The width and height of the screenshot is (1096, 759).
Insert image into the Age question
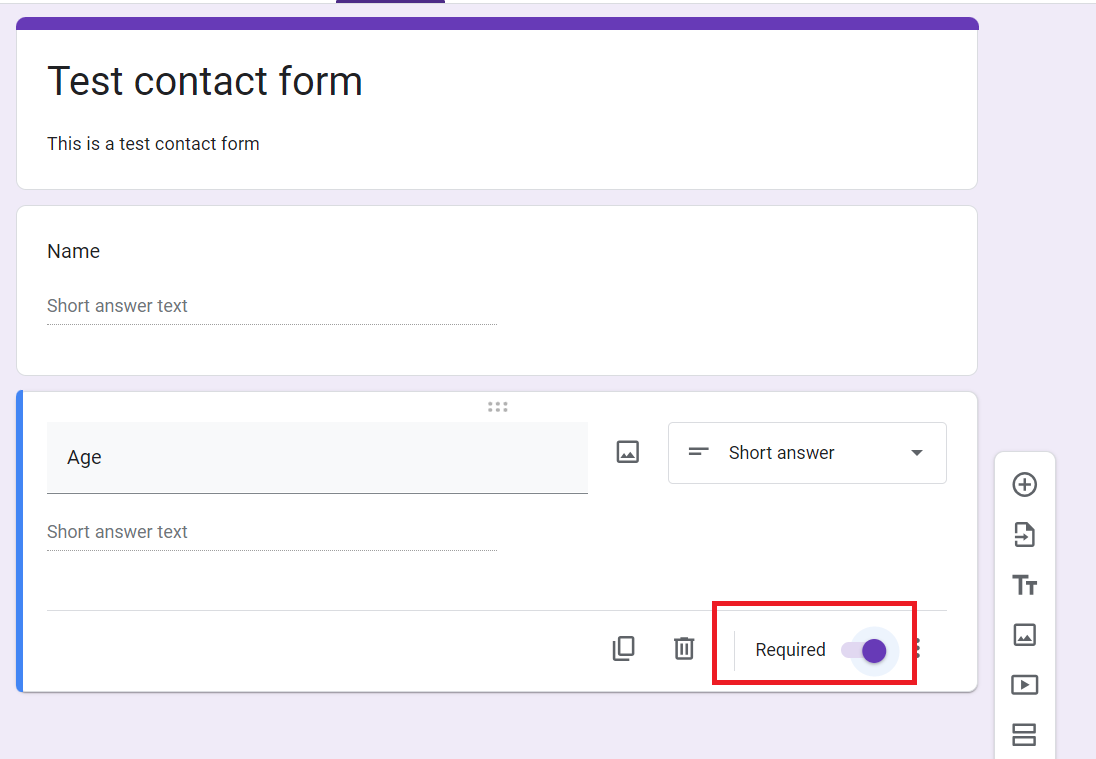click(x=628, y=452)
